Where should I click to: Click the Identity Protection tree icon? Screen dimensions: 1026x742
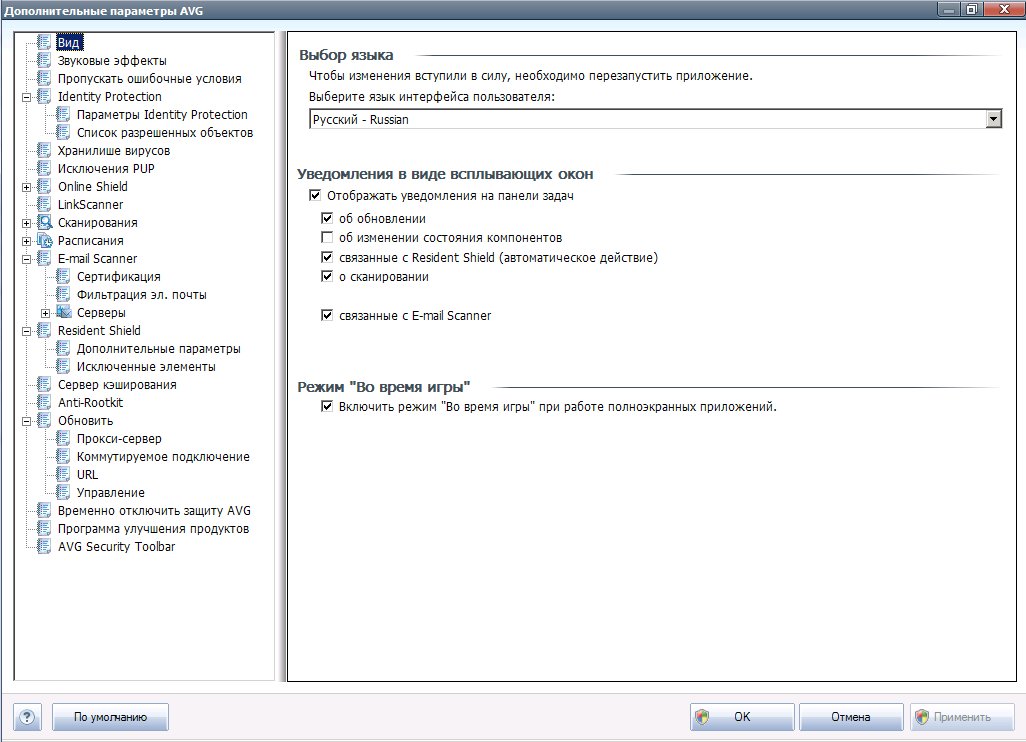44,96
